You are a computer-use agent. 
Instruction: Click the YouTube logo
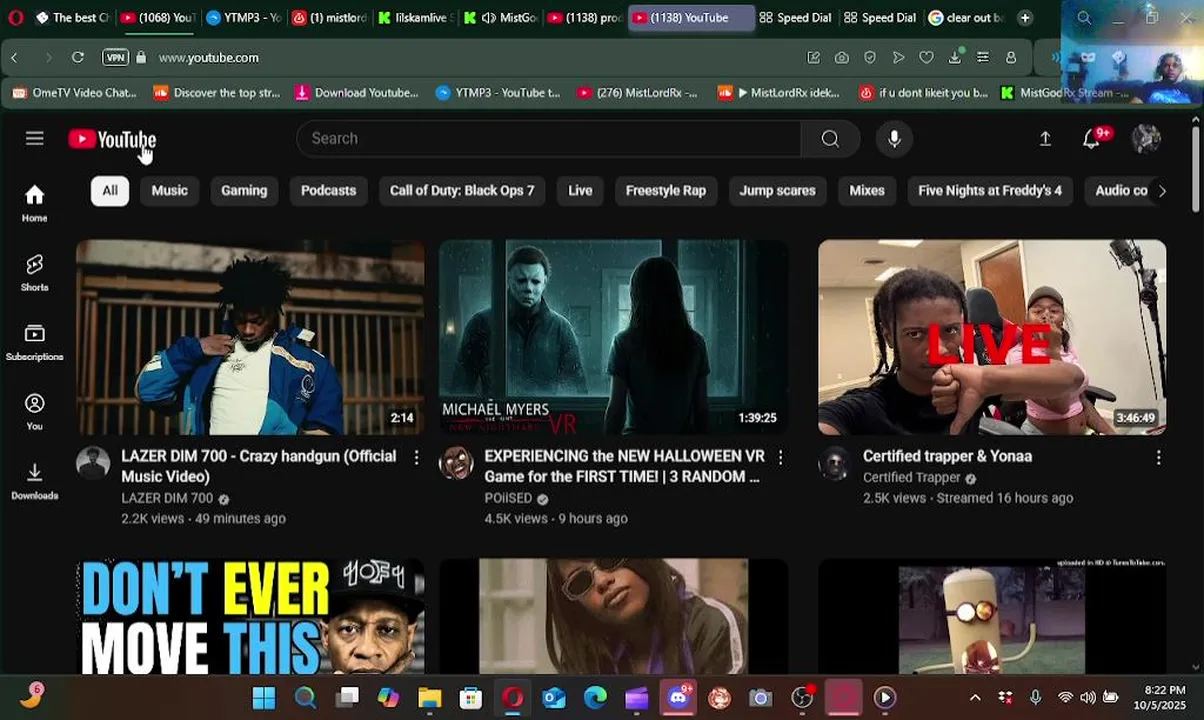click(112, 139)
